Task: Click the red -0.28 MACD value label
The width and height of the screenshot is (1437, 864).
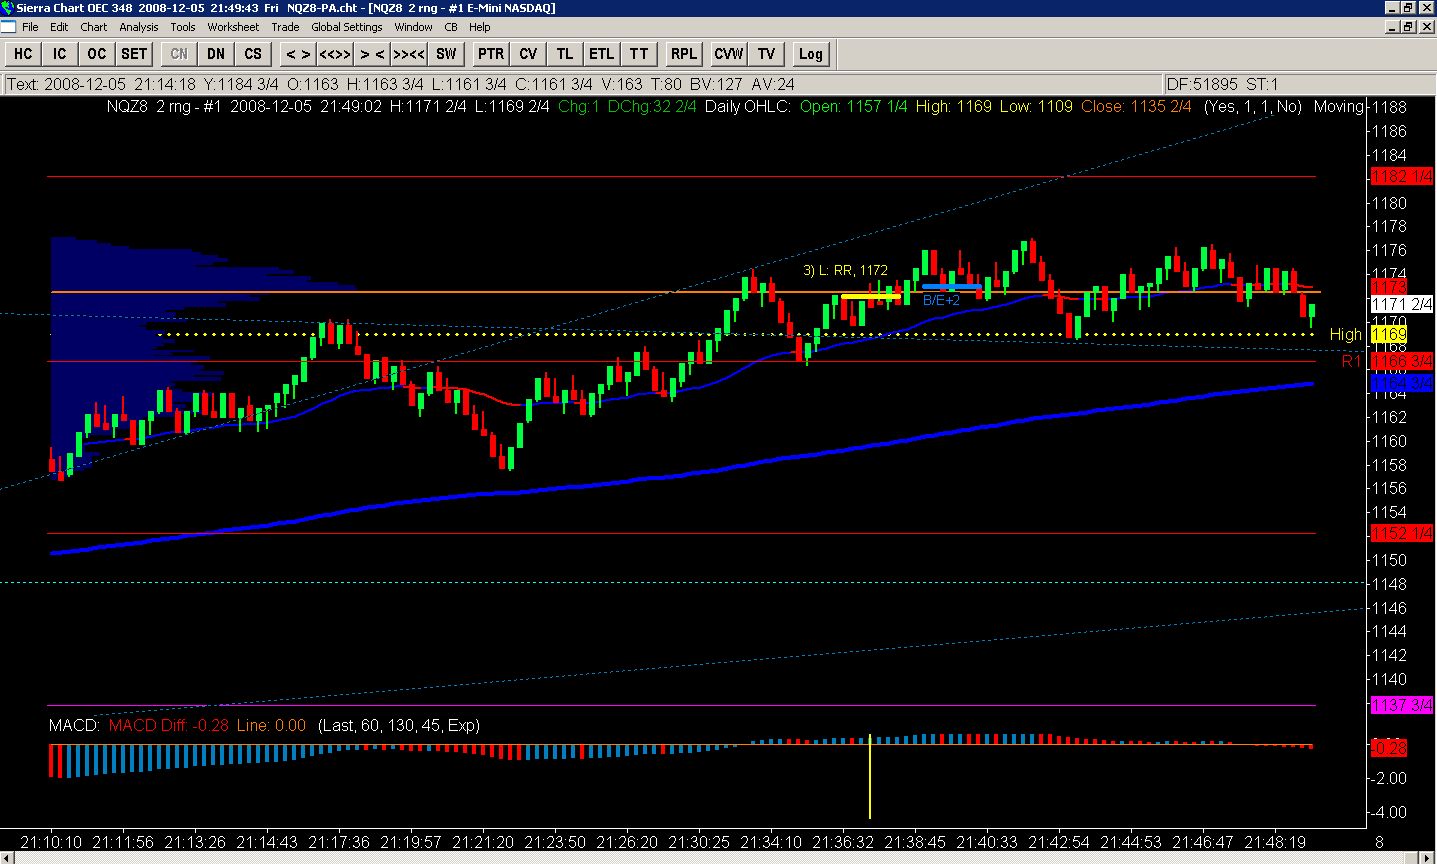Action: [x=1390, y=748]
